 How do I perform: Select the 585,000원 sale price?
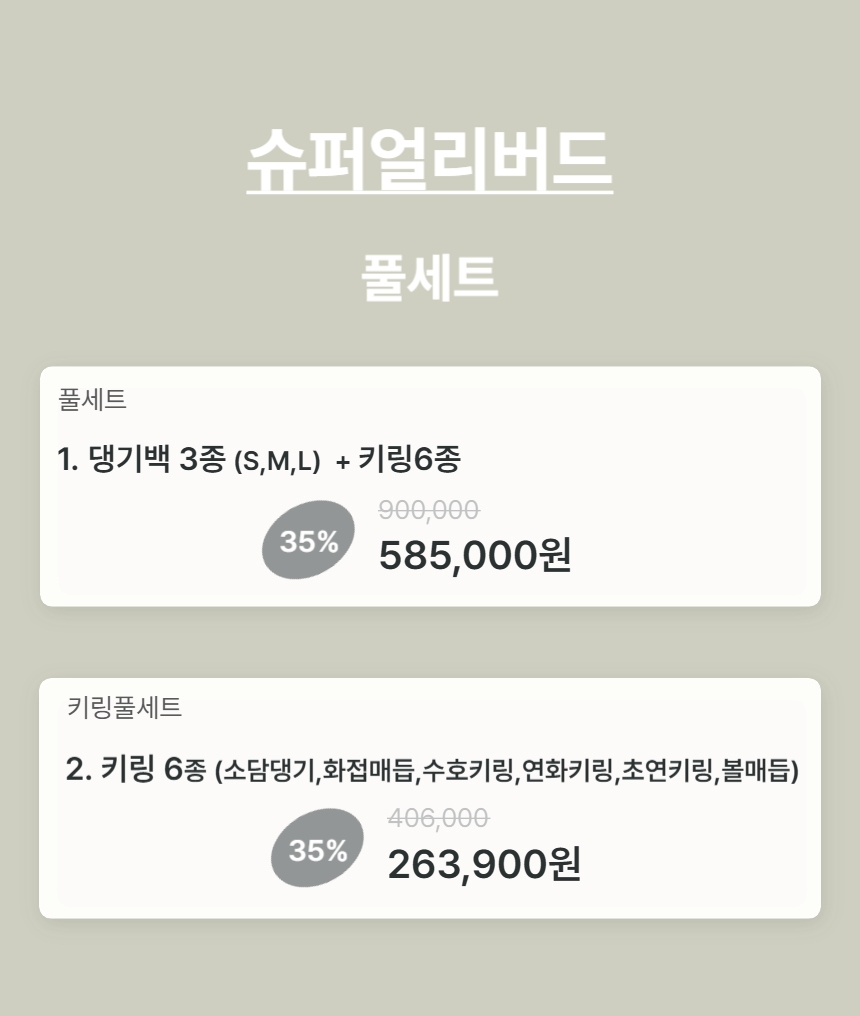point(474,555)
